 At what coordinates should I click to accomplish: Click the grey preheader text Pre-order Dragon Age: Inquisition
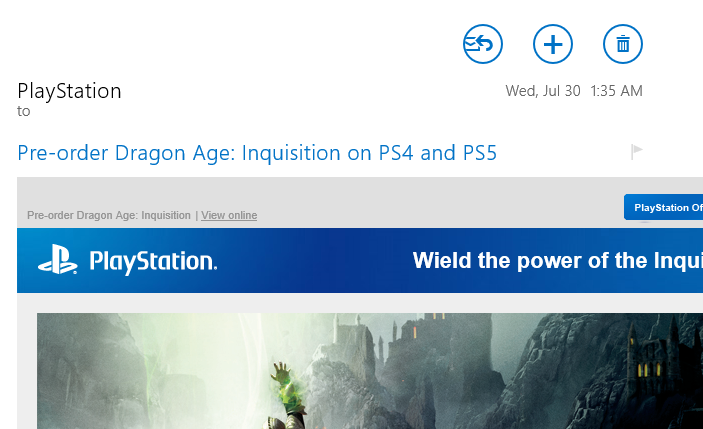point(109,215)
